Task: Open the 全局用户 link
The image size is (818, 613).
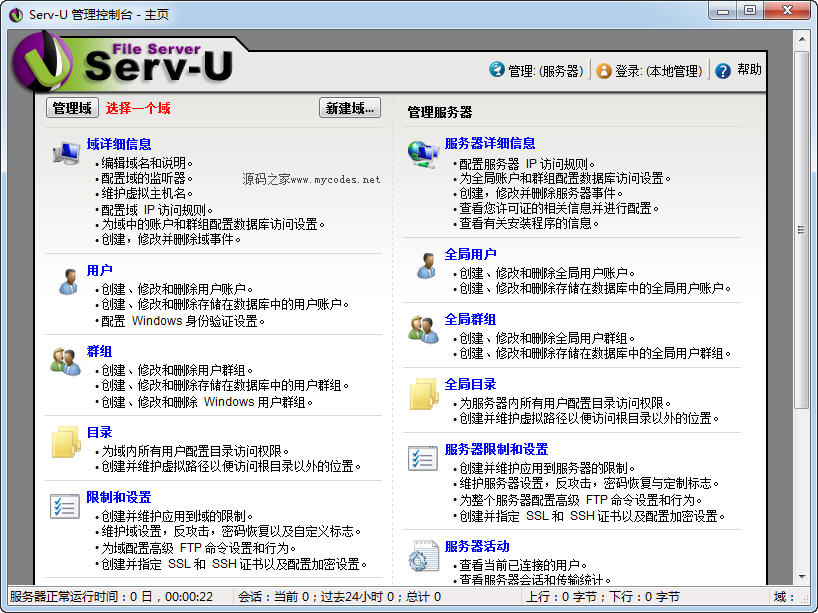Action: point(471,254)
